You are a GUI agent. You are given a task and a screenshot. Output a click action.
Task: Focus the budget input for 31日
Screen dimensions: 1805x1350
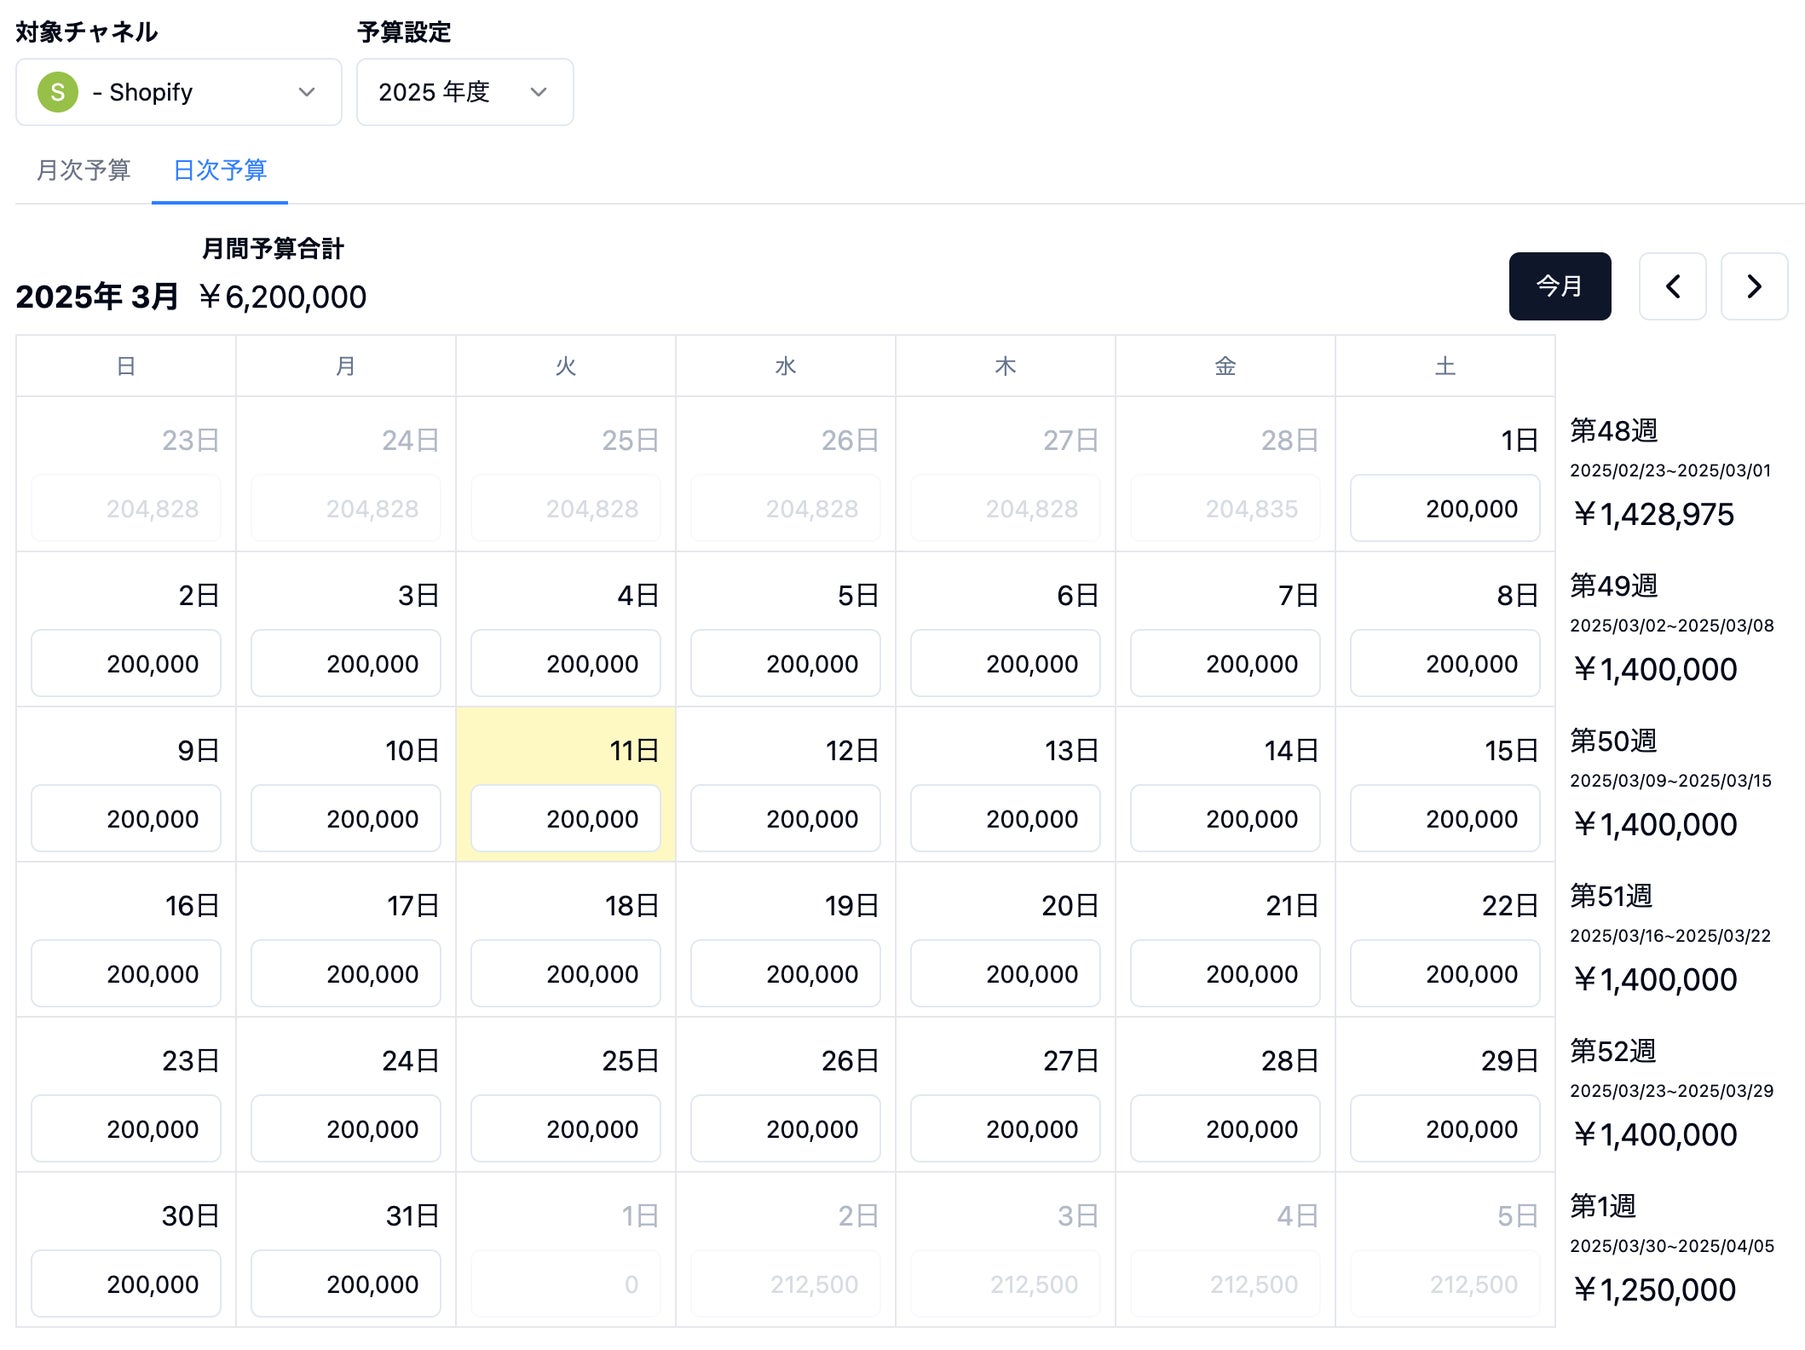pos(345,1284)
